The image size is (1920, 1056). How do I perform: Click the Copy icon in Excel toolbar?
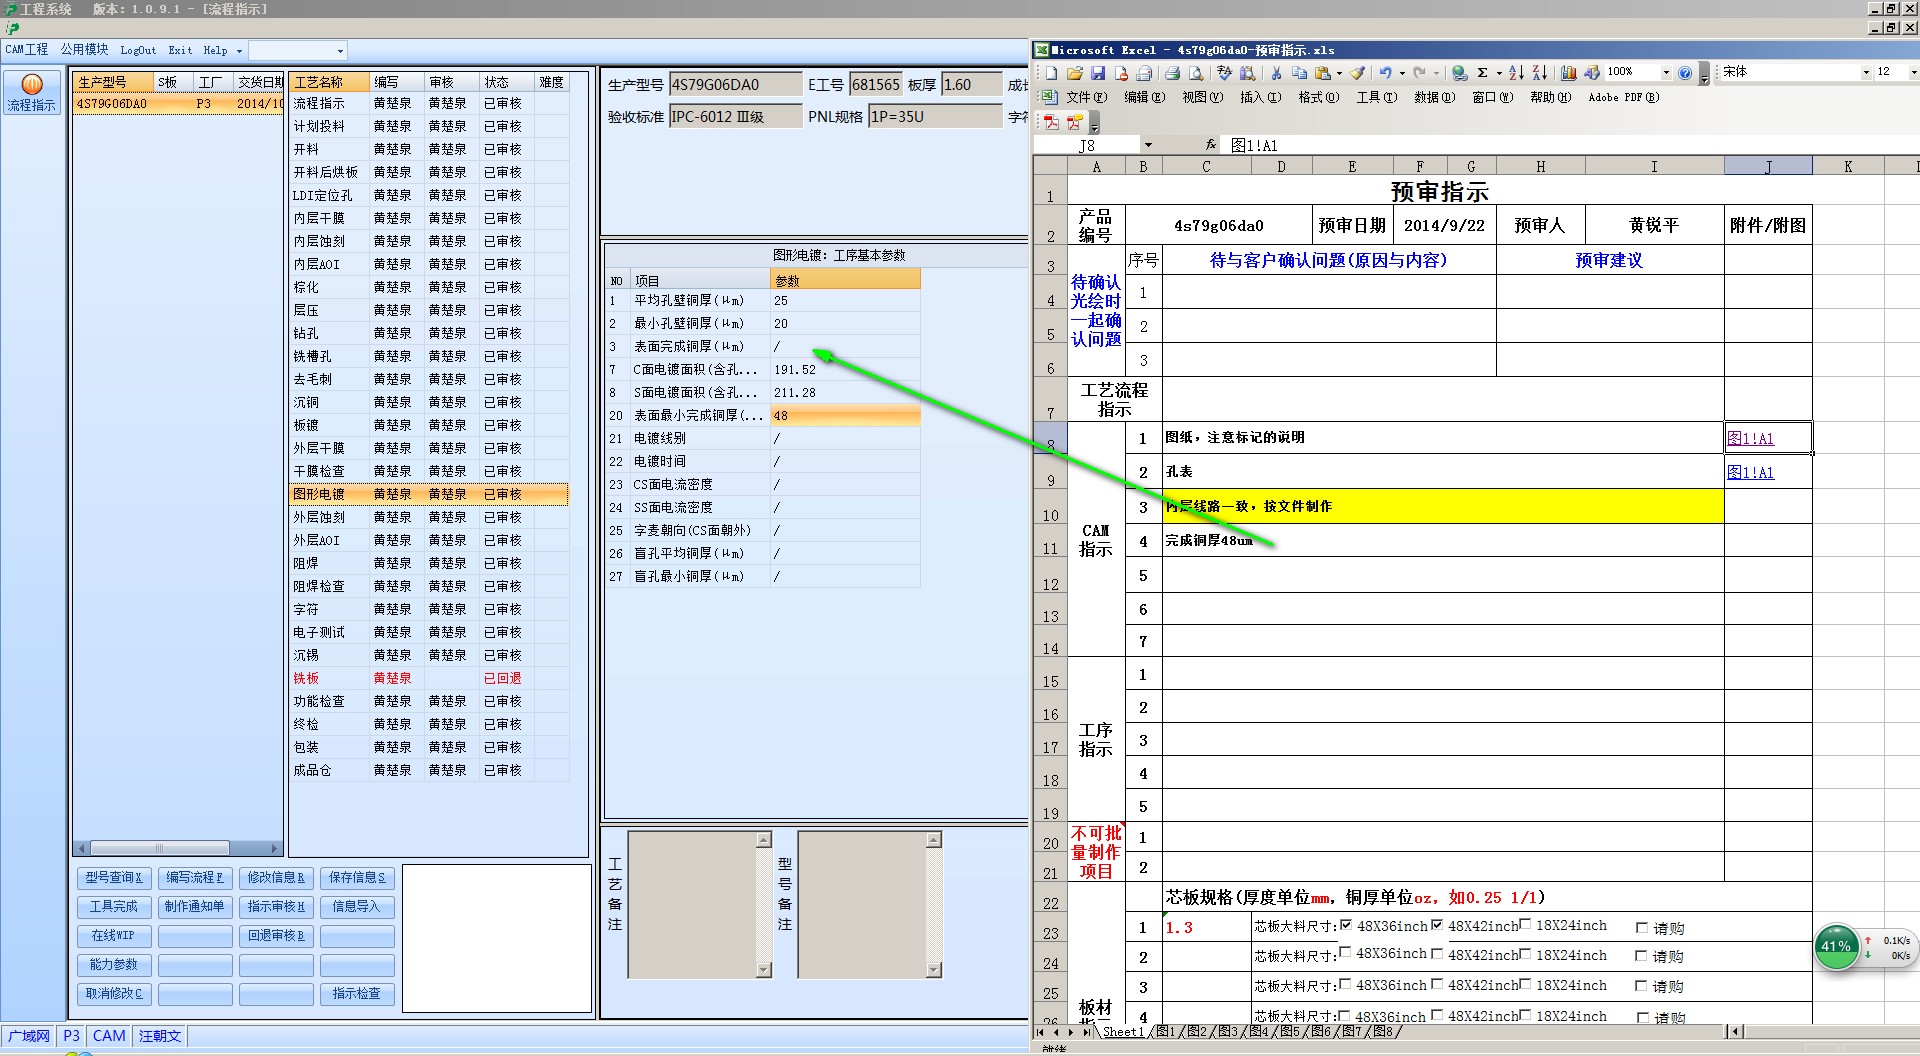[1299, 73]
